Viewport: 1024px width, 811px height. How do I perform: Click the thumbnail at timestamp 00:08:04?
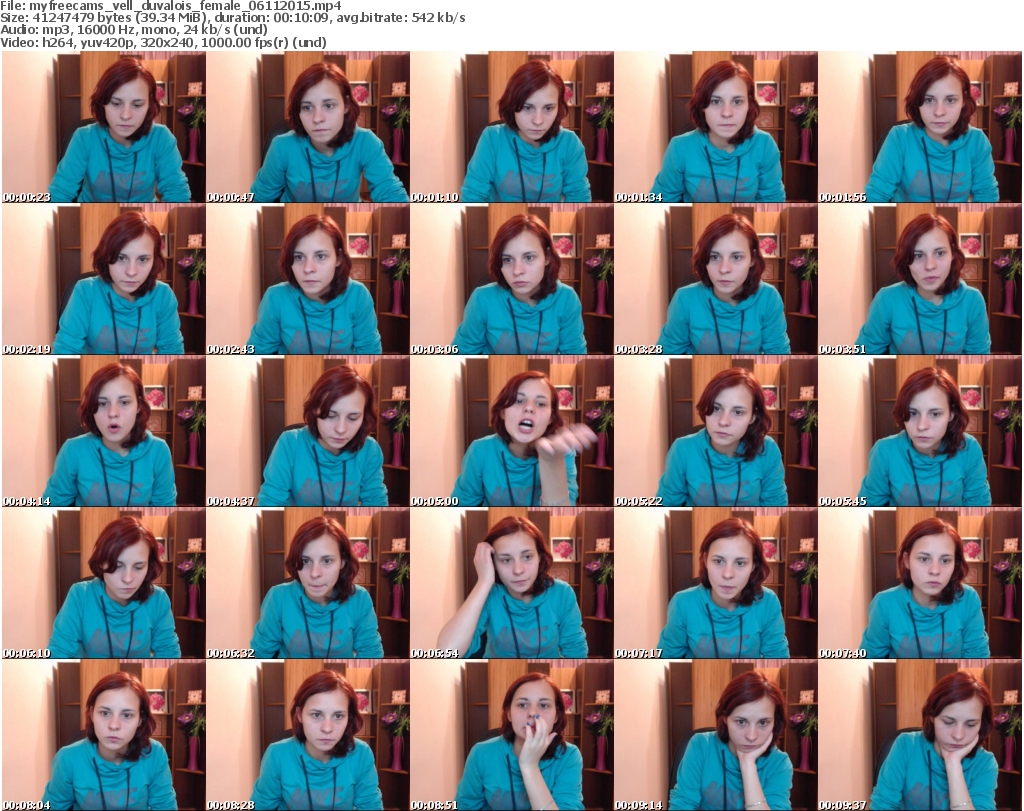coord(104,735)
